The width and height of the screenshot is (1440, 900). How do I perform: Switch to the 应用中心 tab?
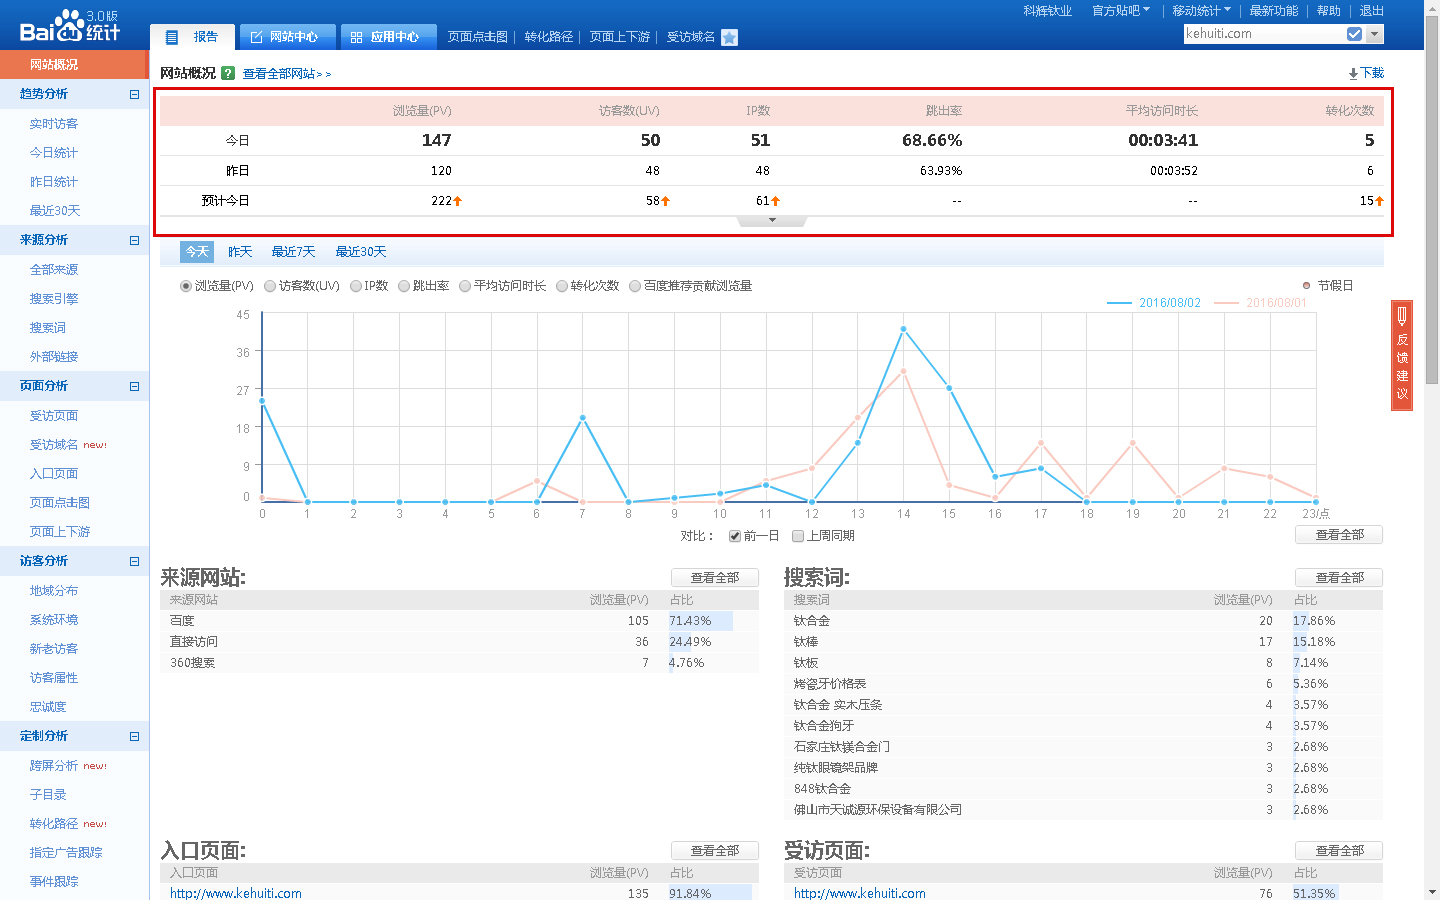coord(388,37)
